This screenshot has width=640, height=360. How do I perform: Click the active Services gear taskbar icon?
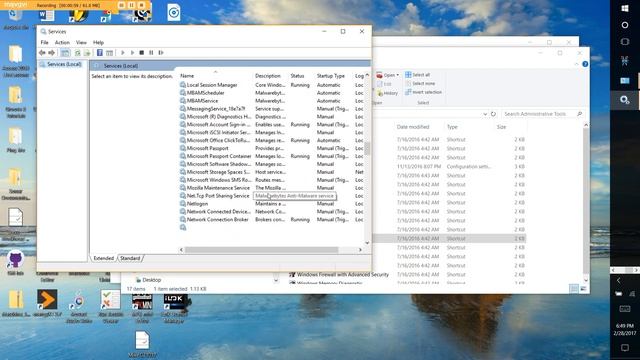click(x=625, y=100)
